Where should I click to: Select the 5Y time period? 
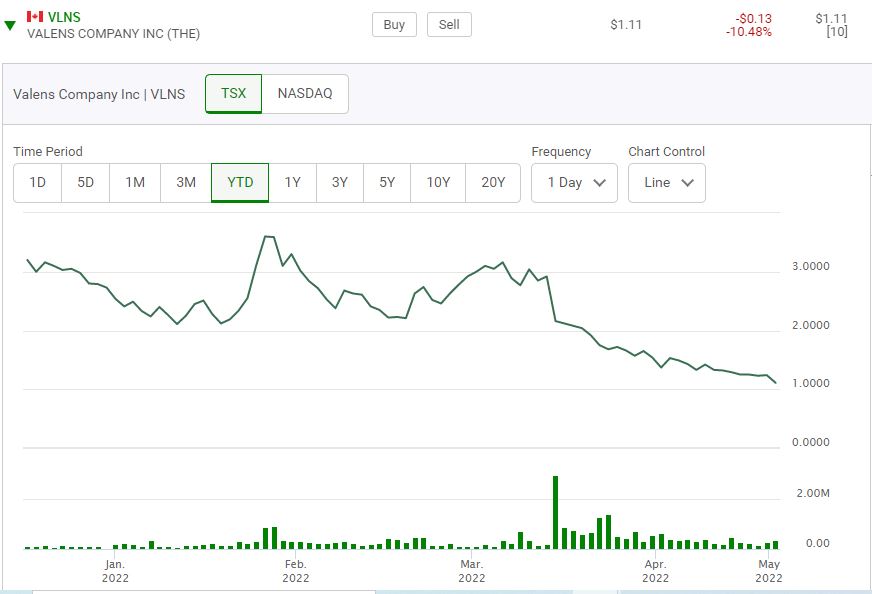point(387,182)
